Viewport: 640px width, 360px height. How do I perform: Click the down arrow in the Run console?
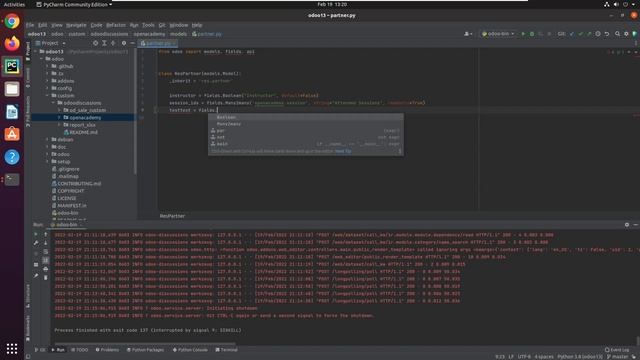pyautogui.click(x=45, y=243)
